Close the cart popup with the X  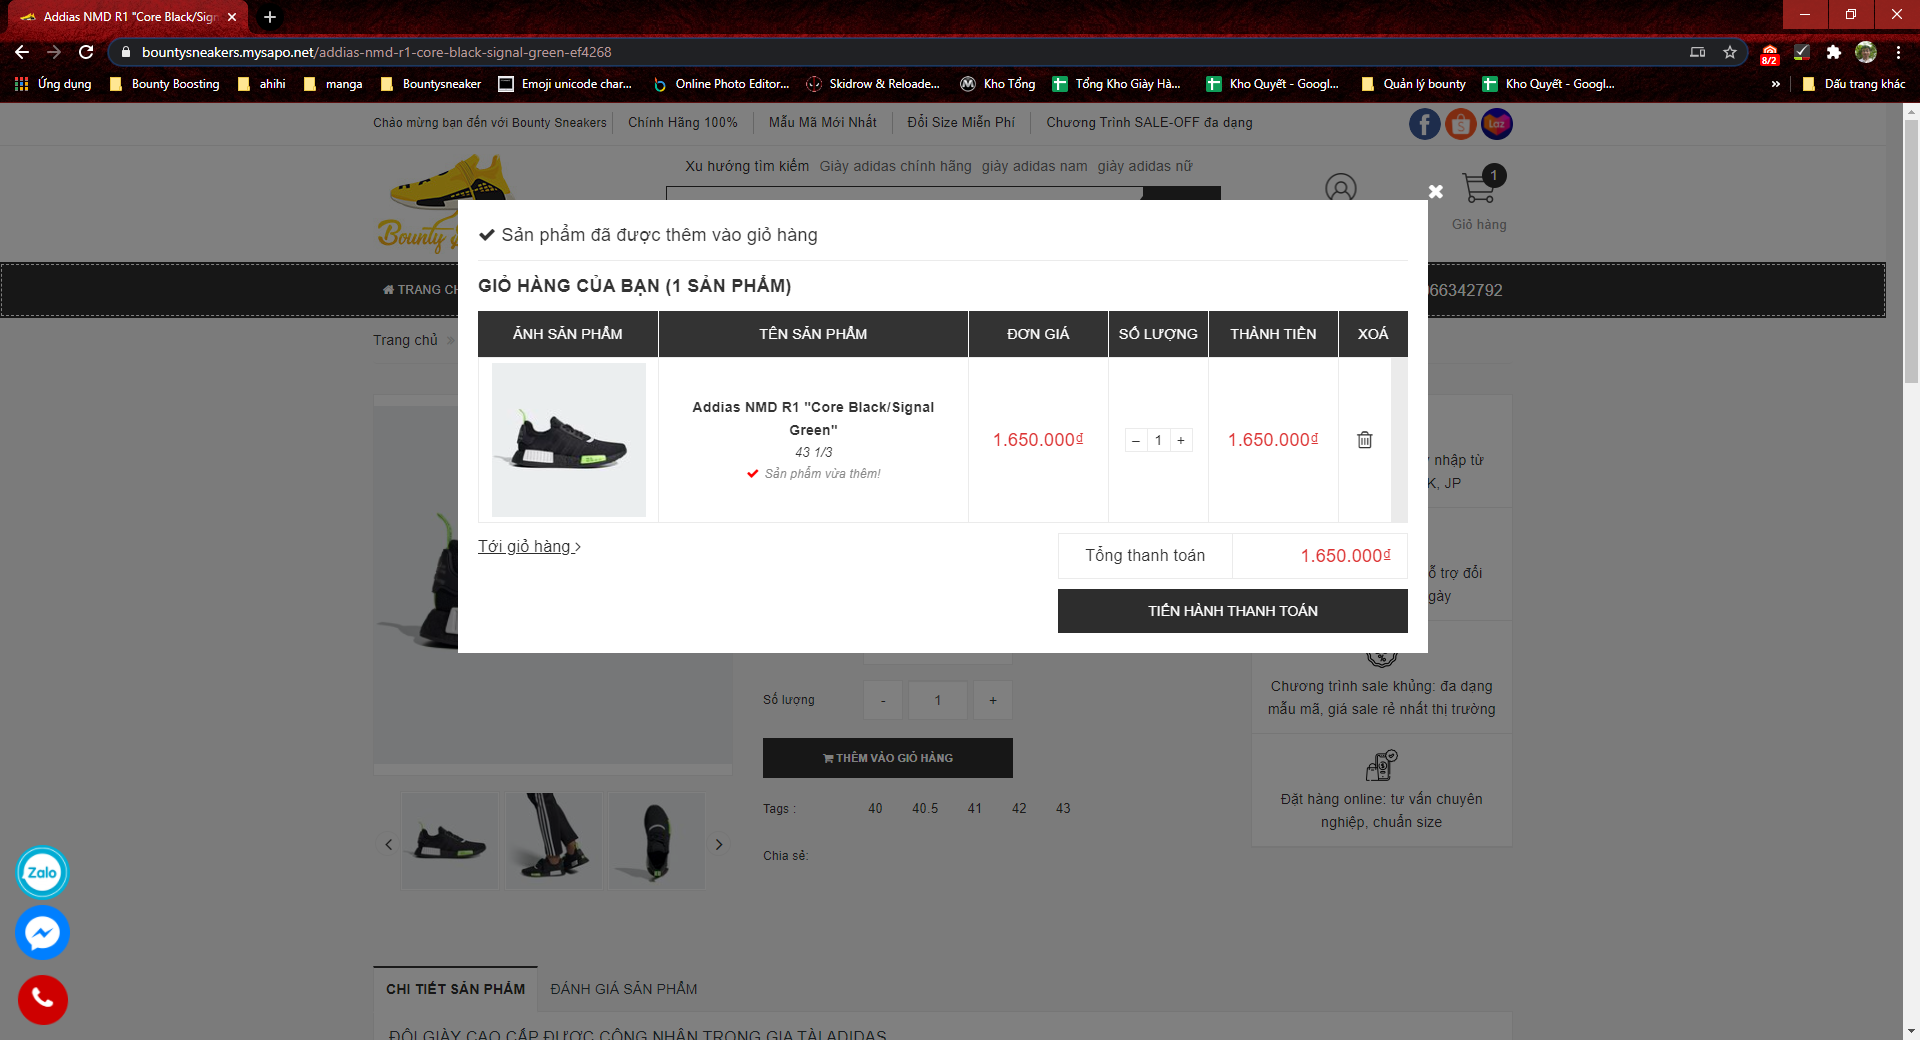[x=1436, y=191]
